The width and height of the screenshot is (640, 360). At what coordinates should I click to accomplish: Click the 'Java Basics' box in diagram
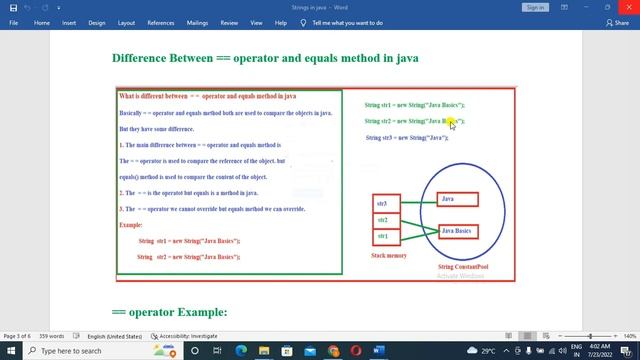point(458,231)
